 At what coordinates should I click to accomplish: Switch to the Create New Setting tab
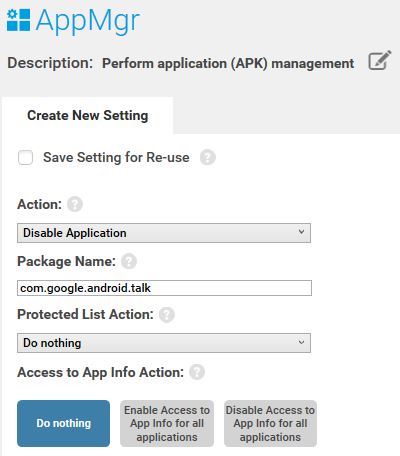[88, 115]
